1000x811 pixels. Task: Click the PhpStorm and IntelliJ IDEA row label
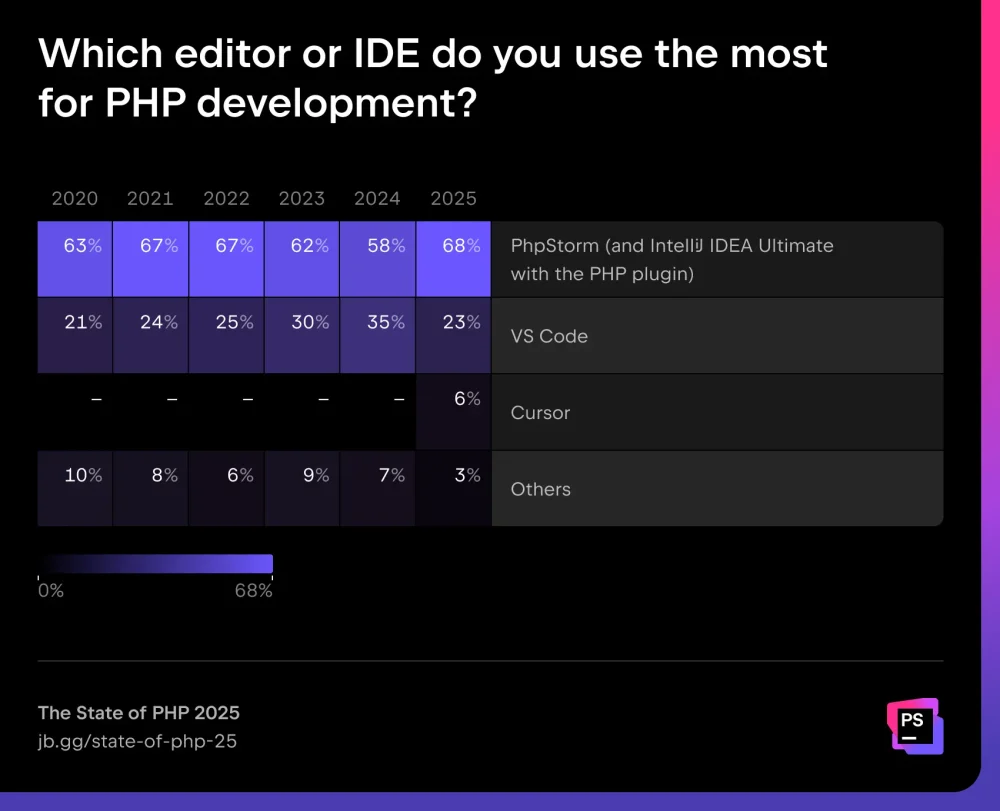(x=671, y=259)
